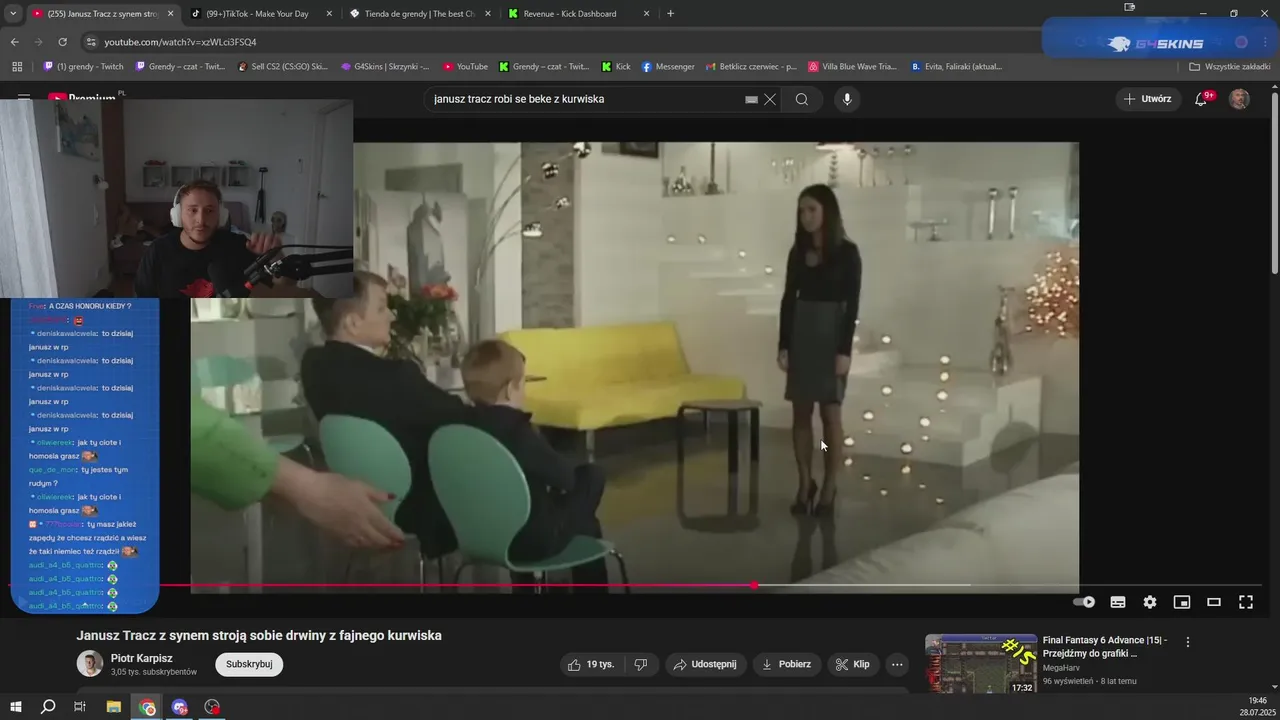Enable miniplayer mode
This screenshot has width=1280, height=720.
point(1182,602)
